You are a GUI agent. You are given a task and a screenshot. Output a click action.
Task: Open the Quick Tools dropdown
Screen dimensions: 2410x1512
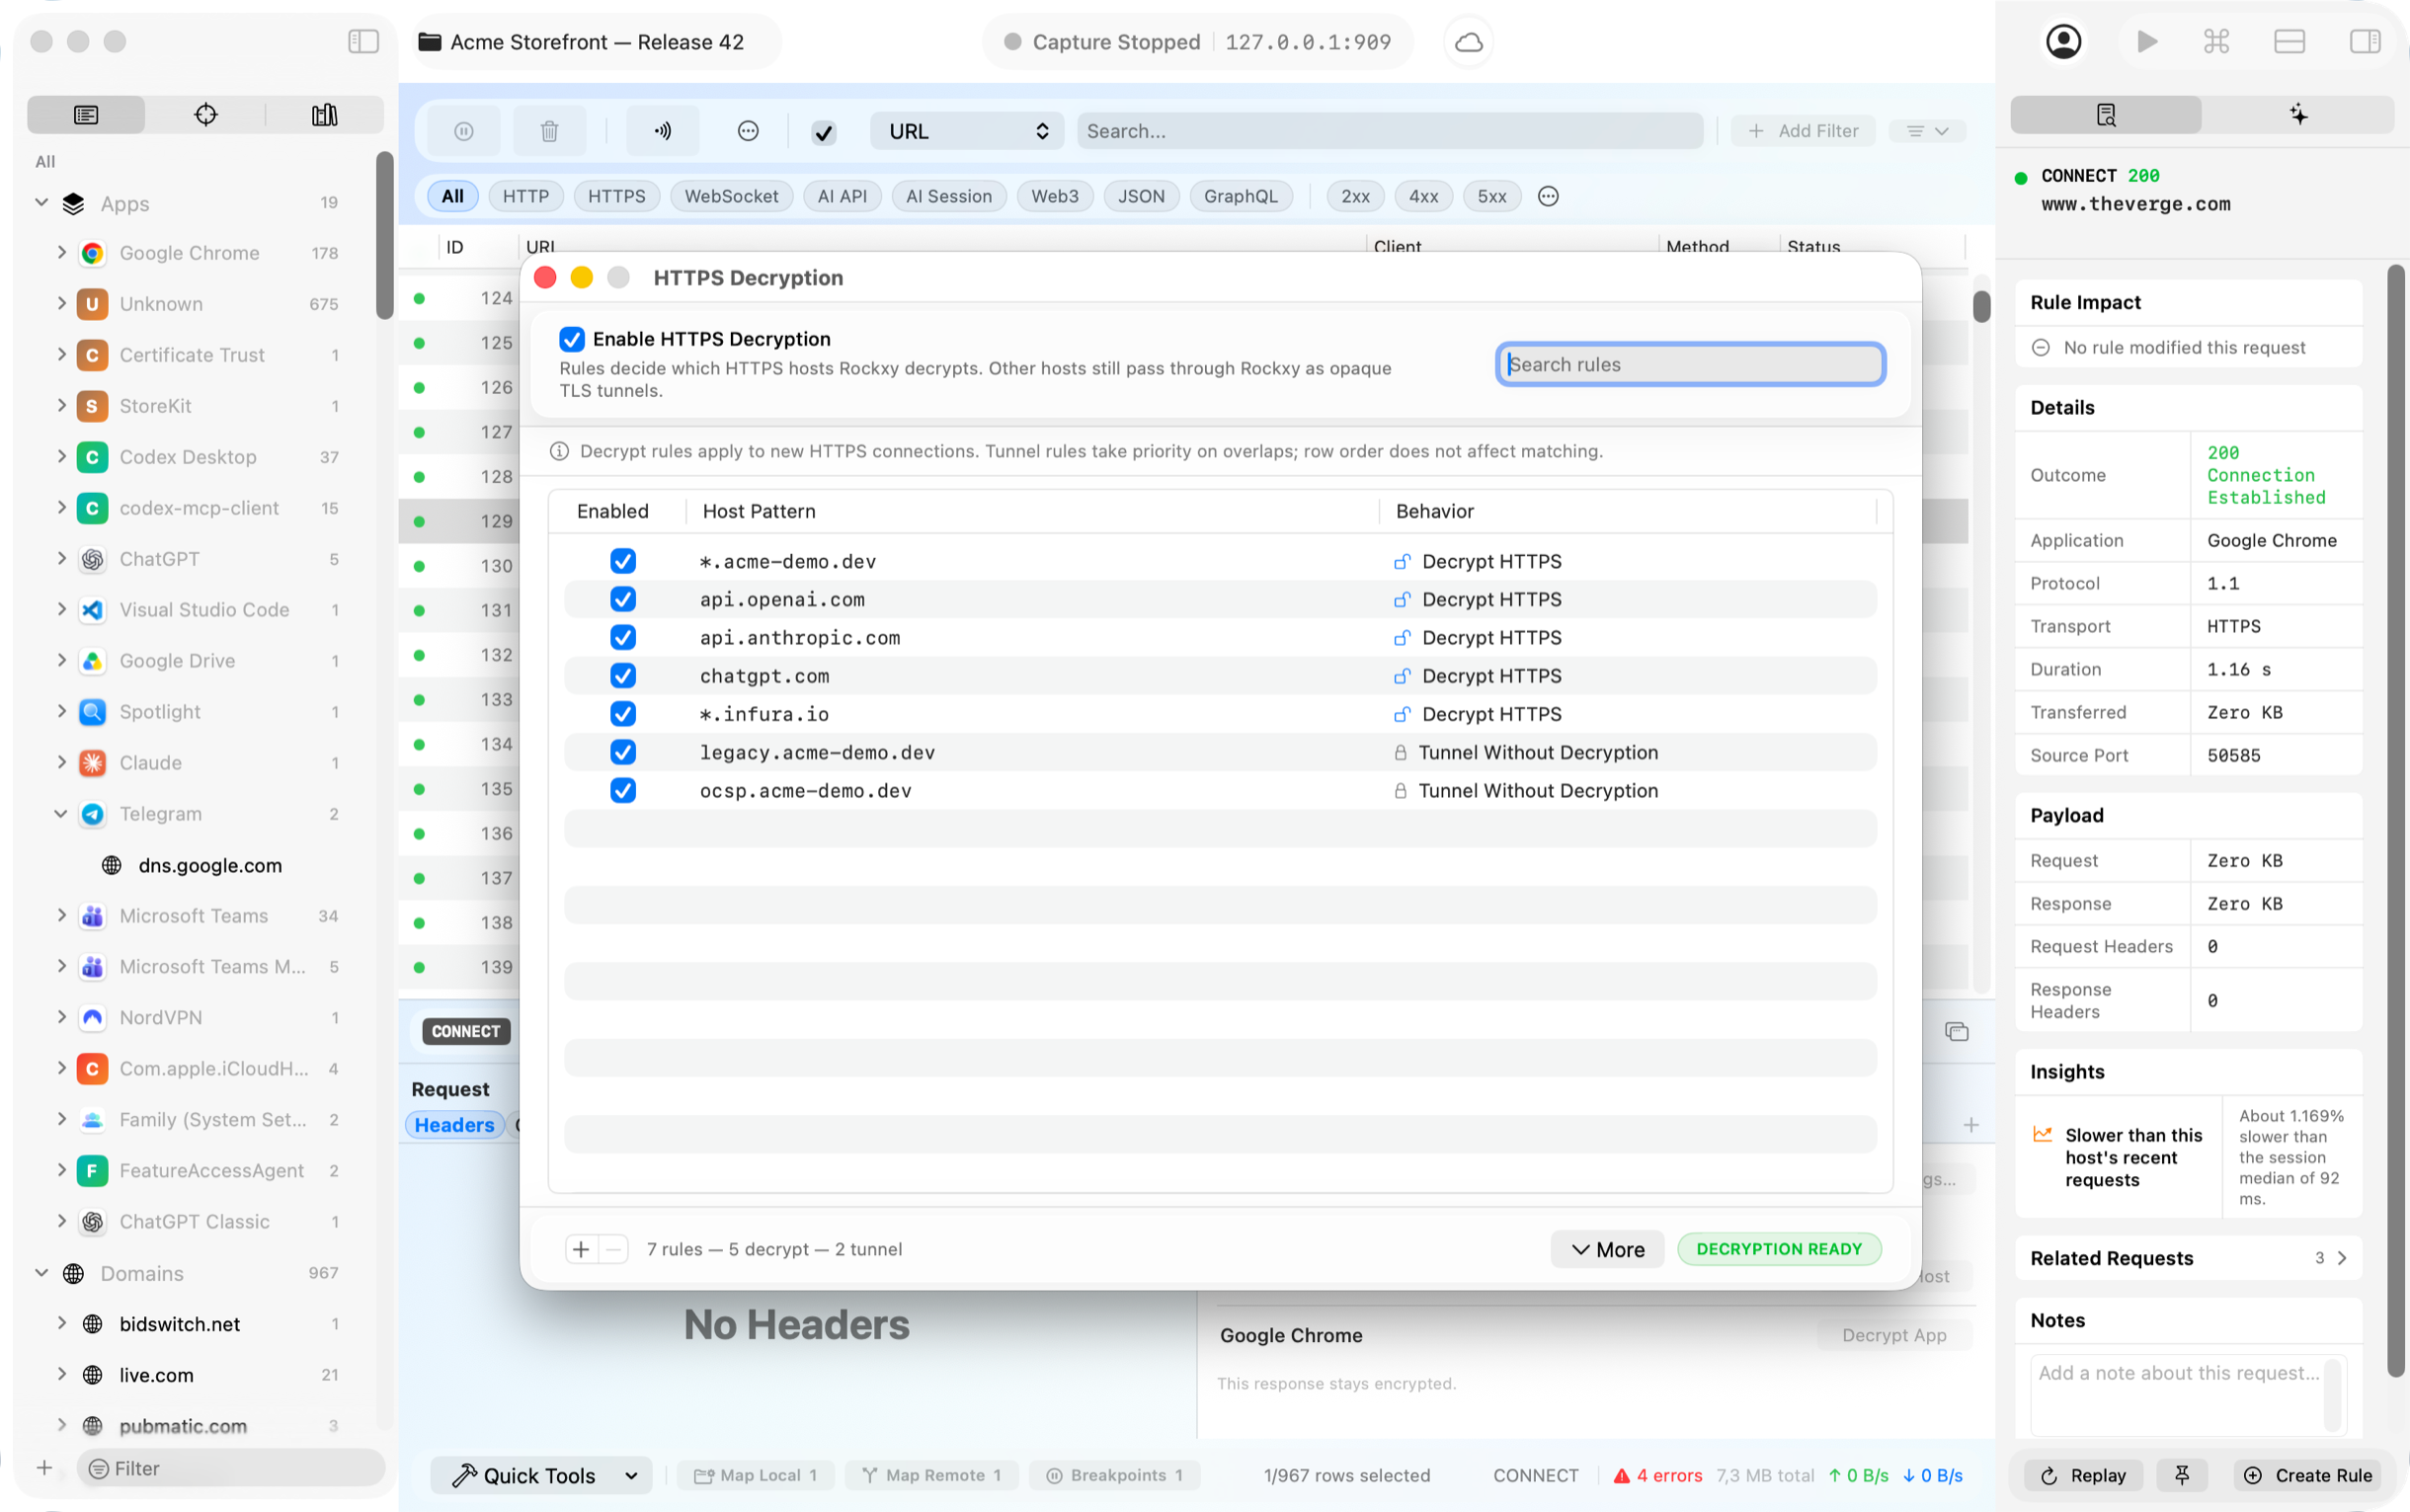543,1475
